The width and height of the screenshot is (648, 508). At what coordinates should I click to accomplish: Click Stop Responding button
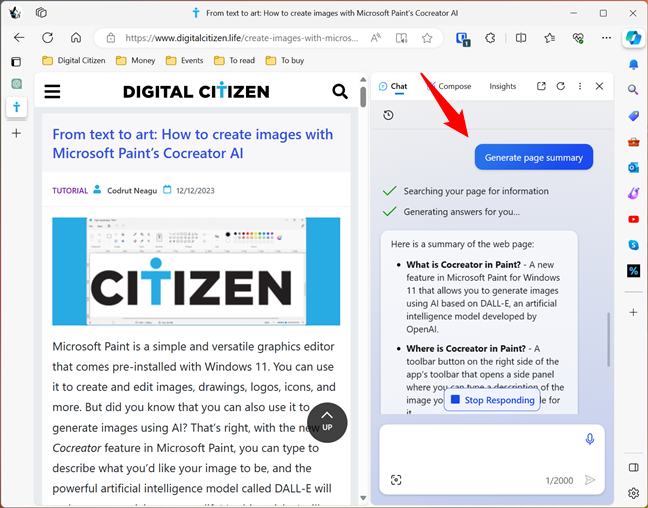tap(492, 400)
